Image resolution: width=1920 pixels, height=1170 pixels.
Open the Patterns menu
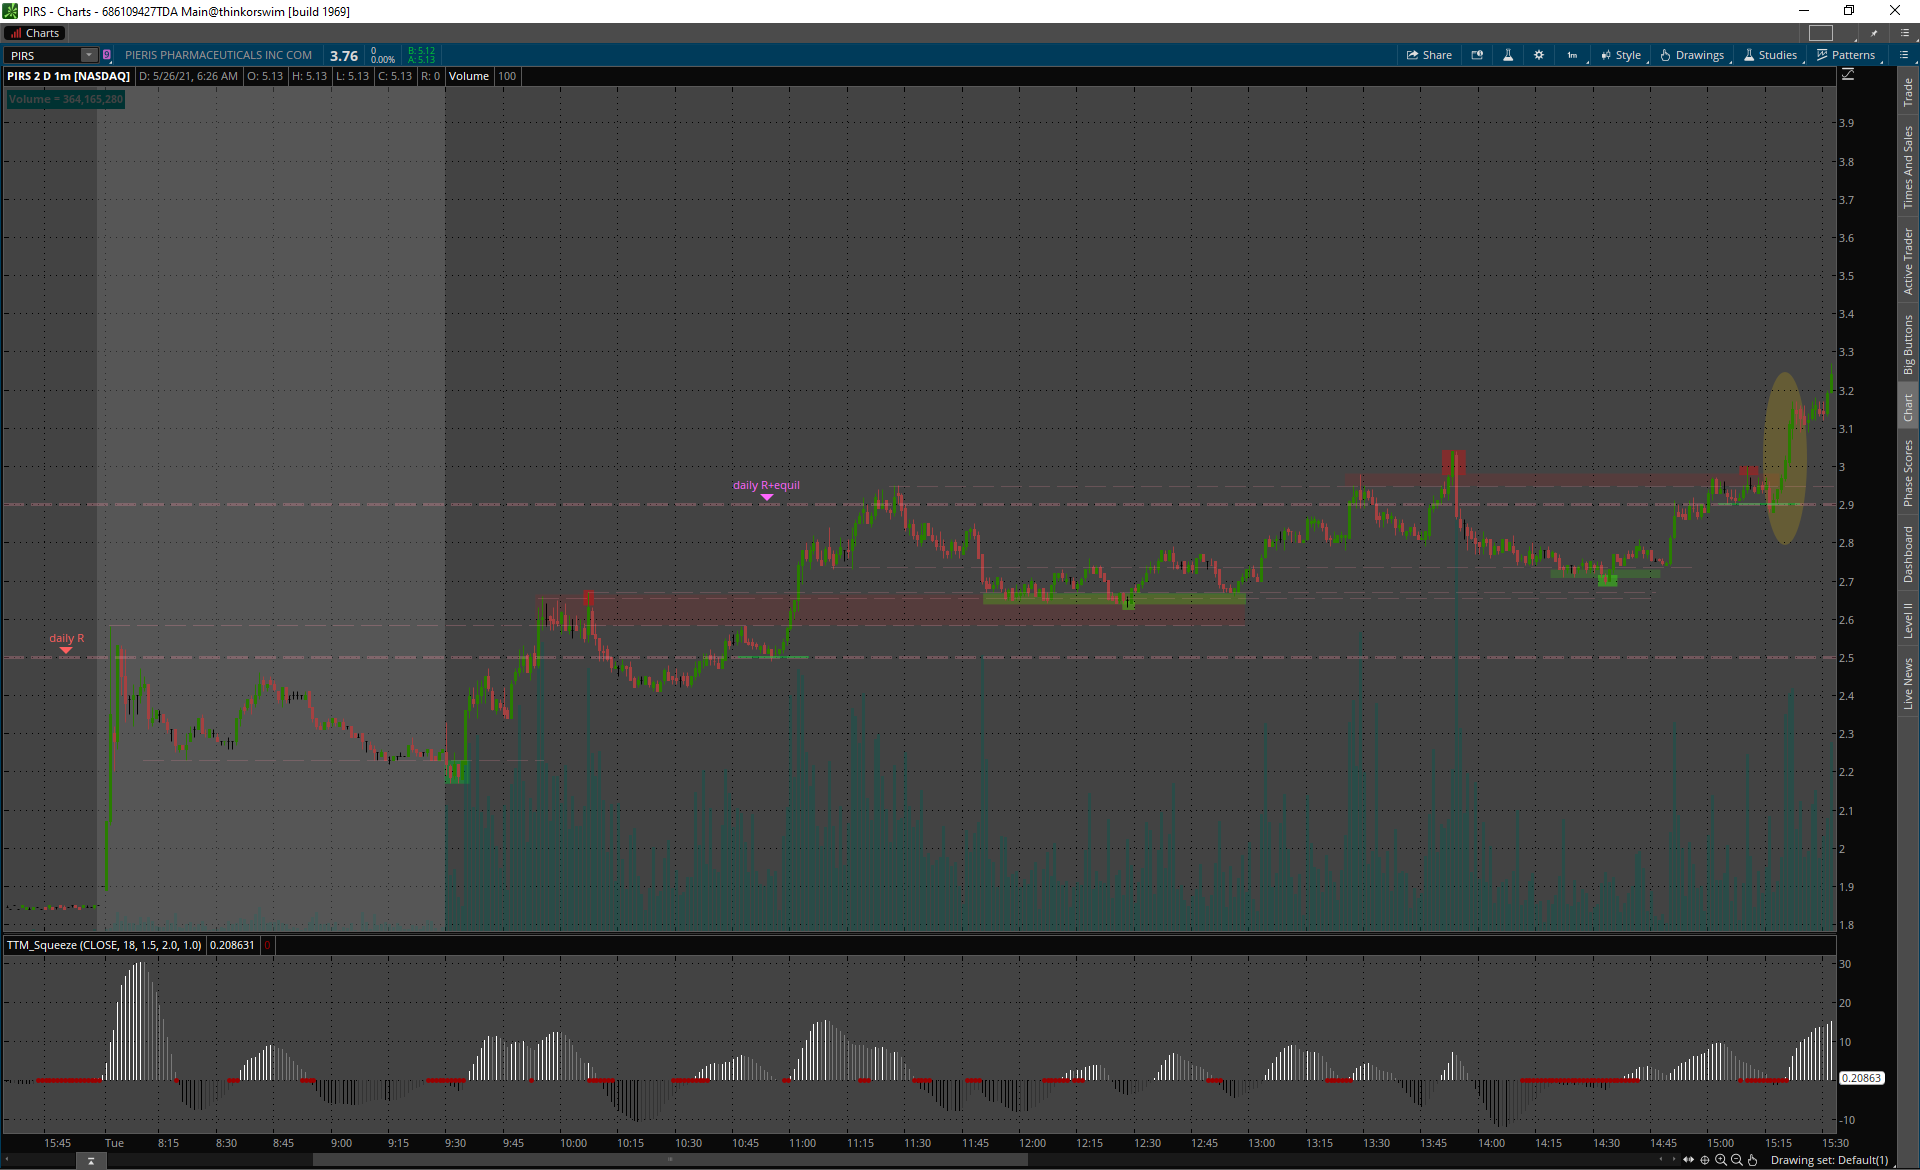tap(1846, 55)
